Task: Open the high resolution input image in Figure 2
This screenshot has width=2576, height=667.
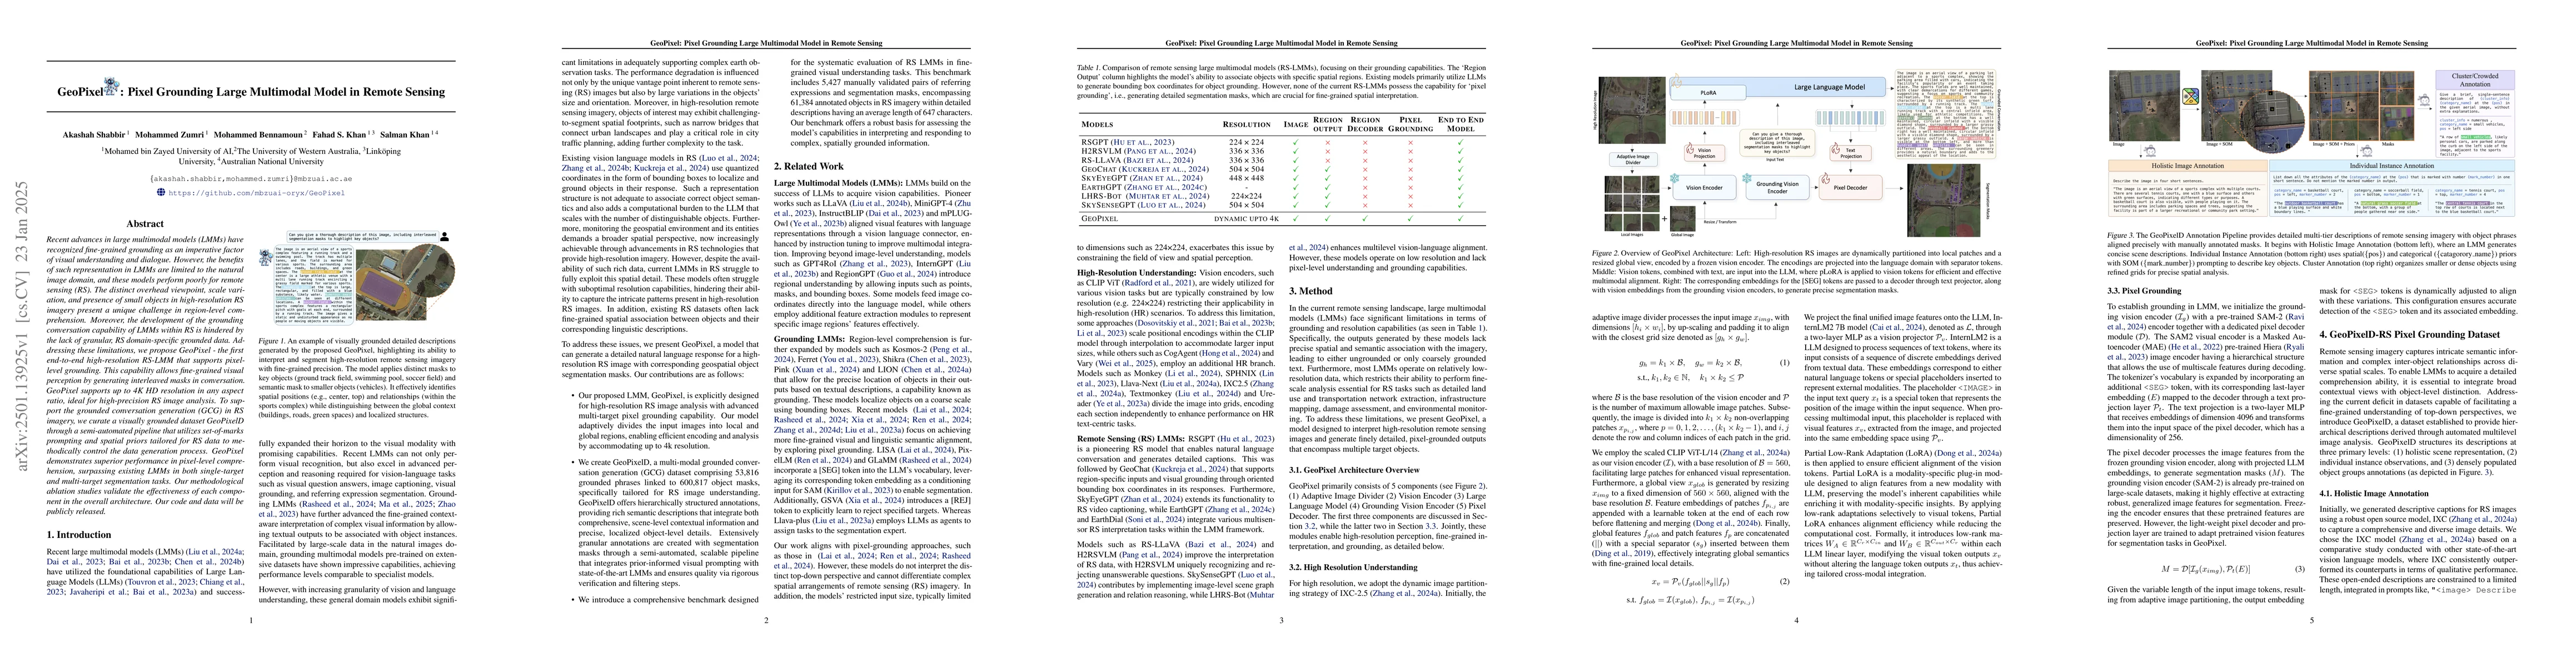Action: pos(1633,111)
